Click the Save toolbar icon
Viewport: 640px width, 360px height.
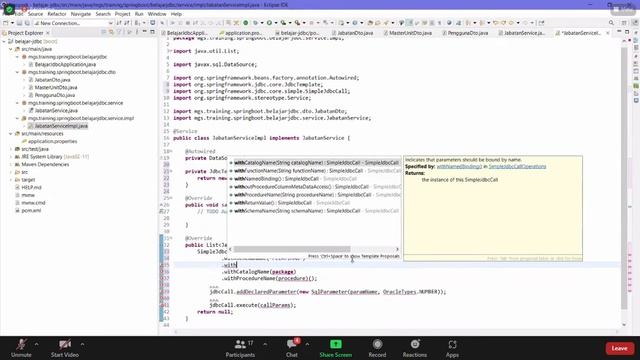(19, 23)
